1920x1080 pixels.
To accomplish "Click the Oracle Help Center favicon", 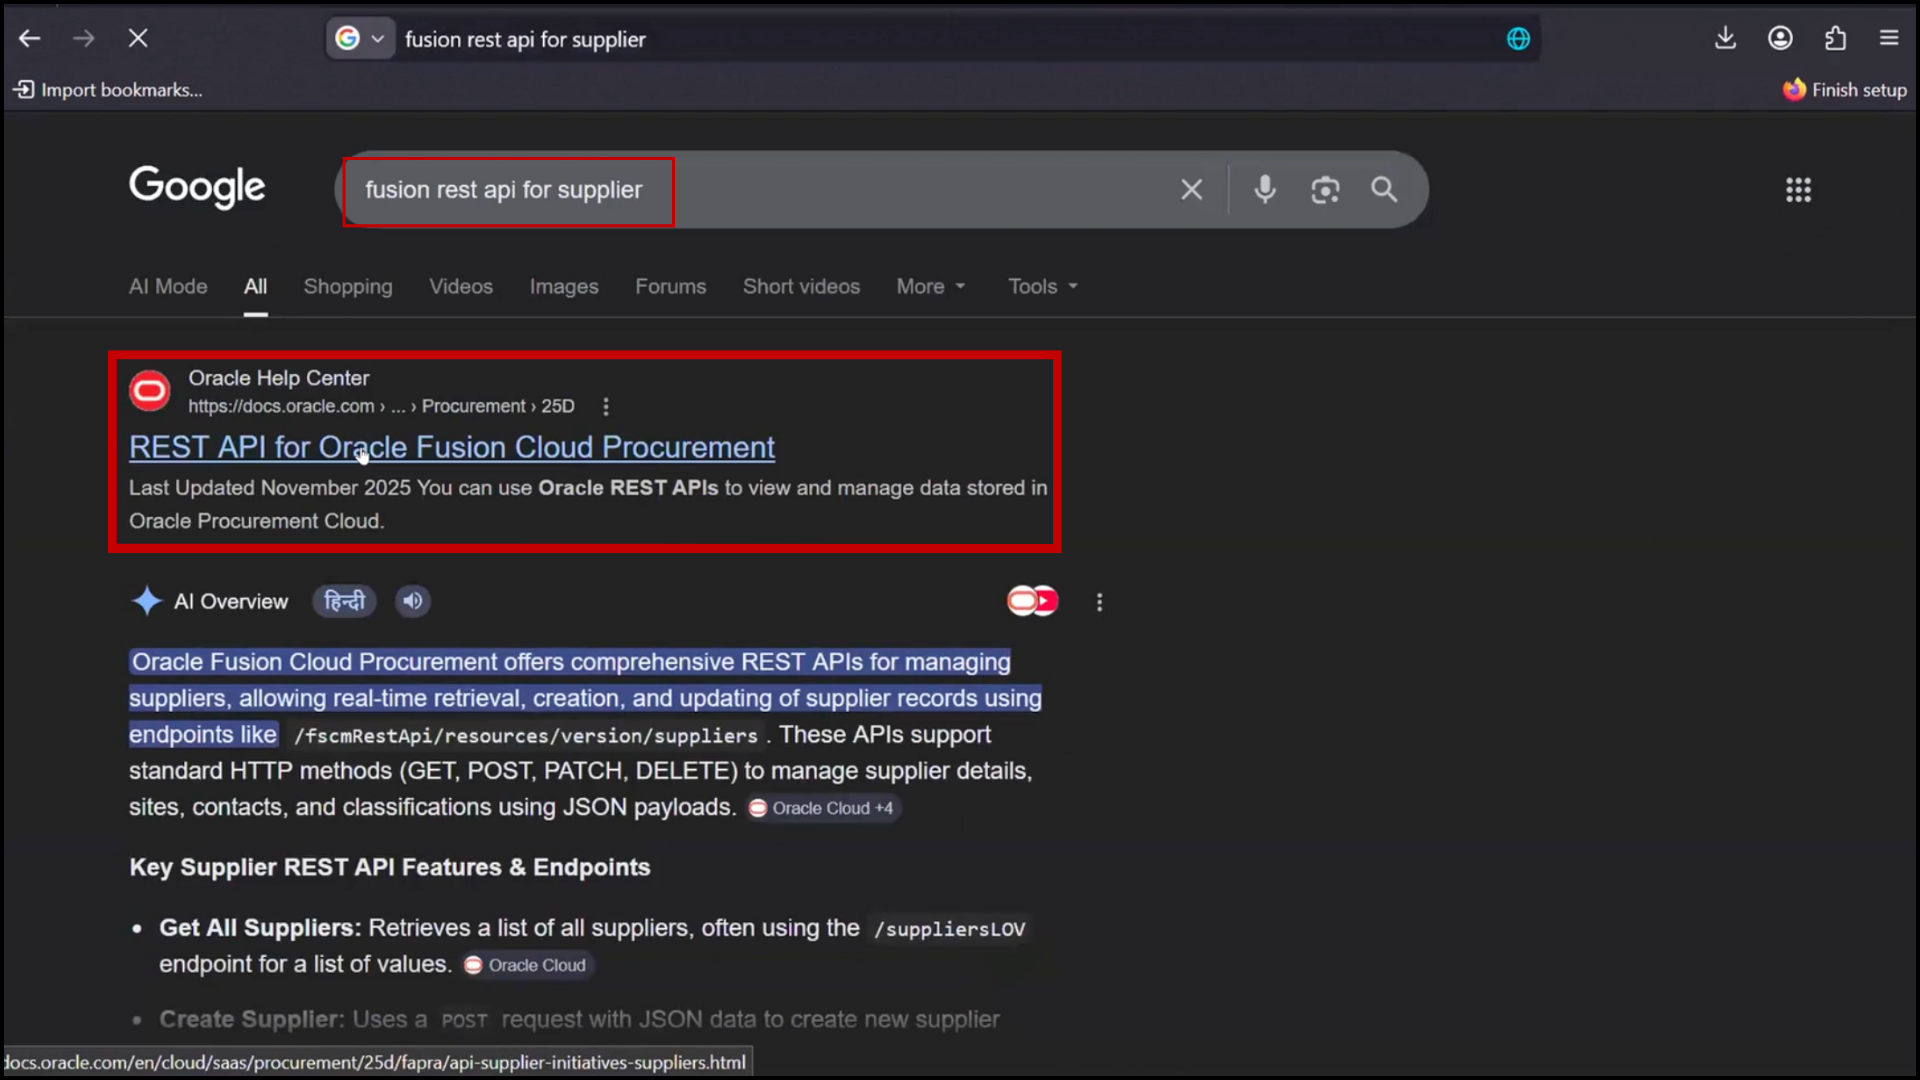I will (150, 391).
